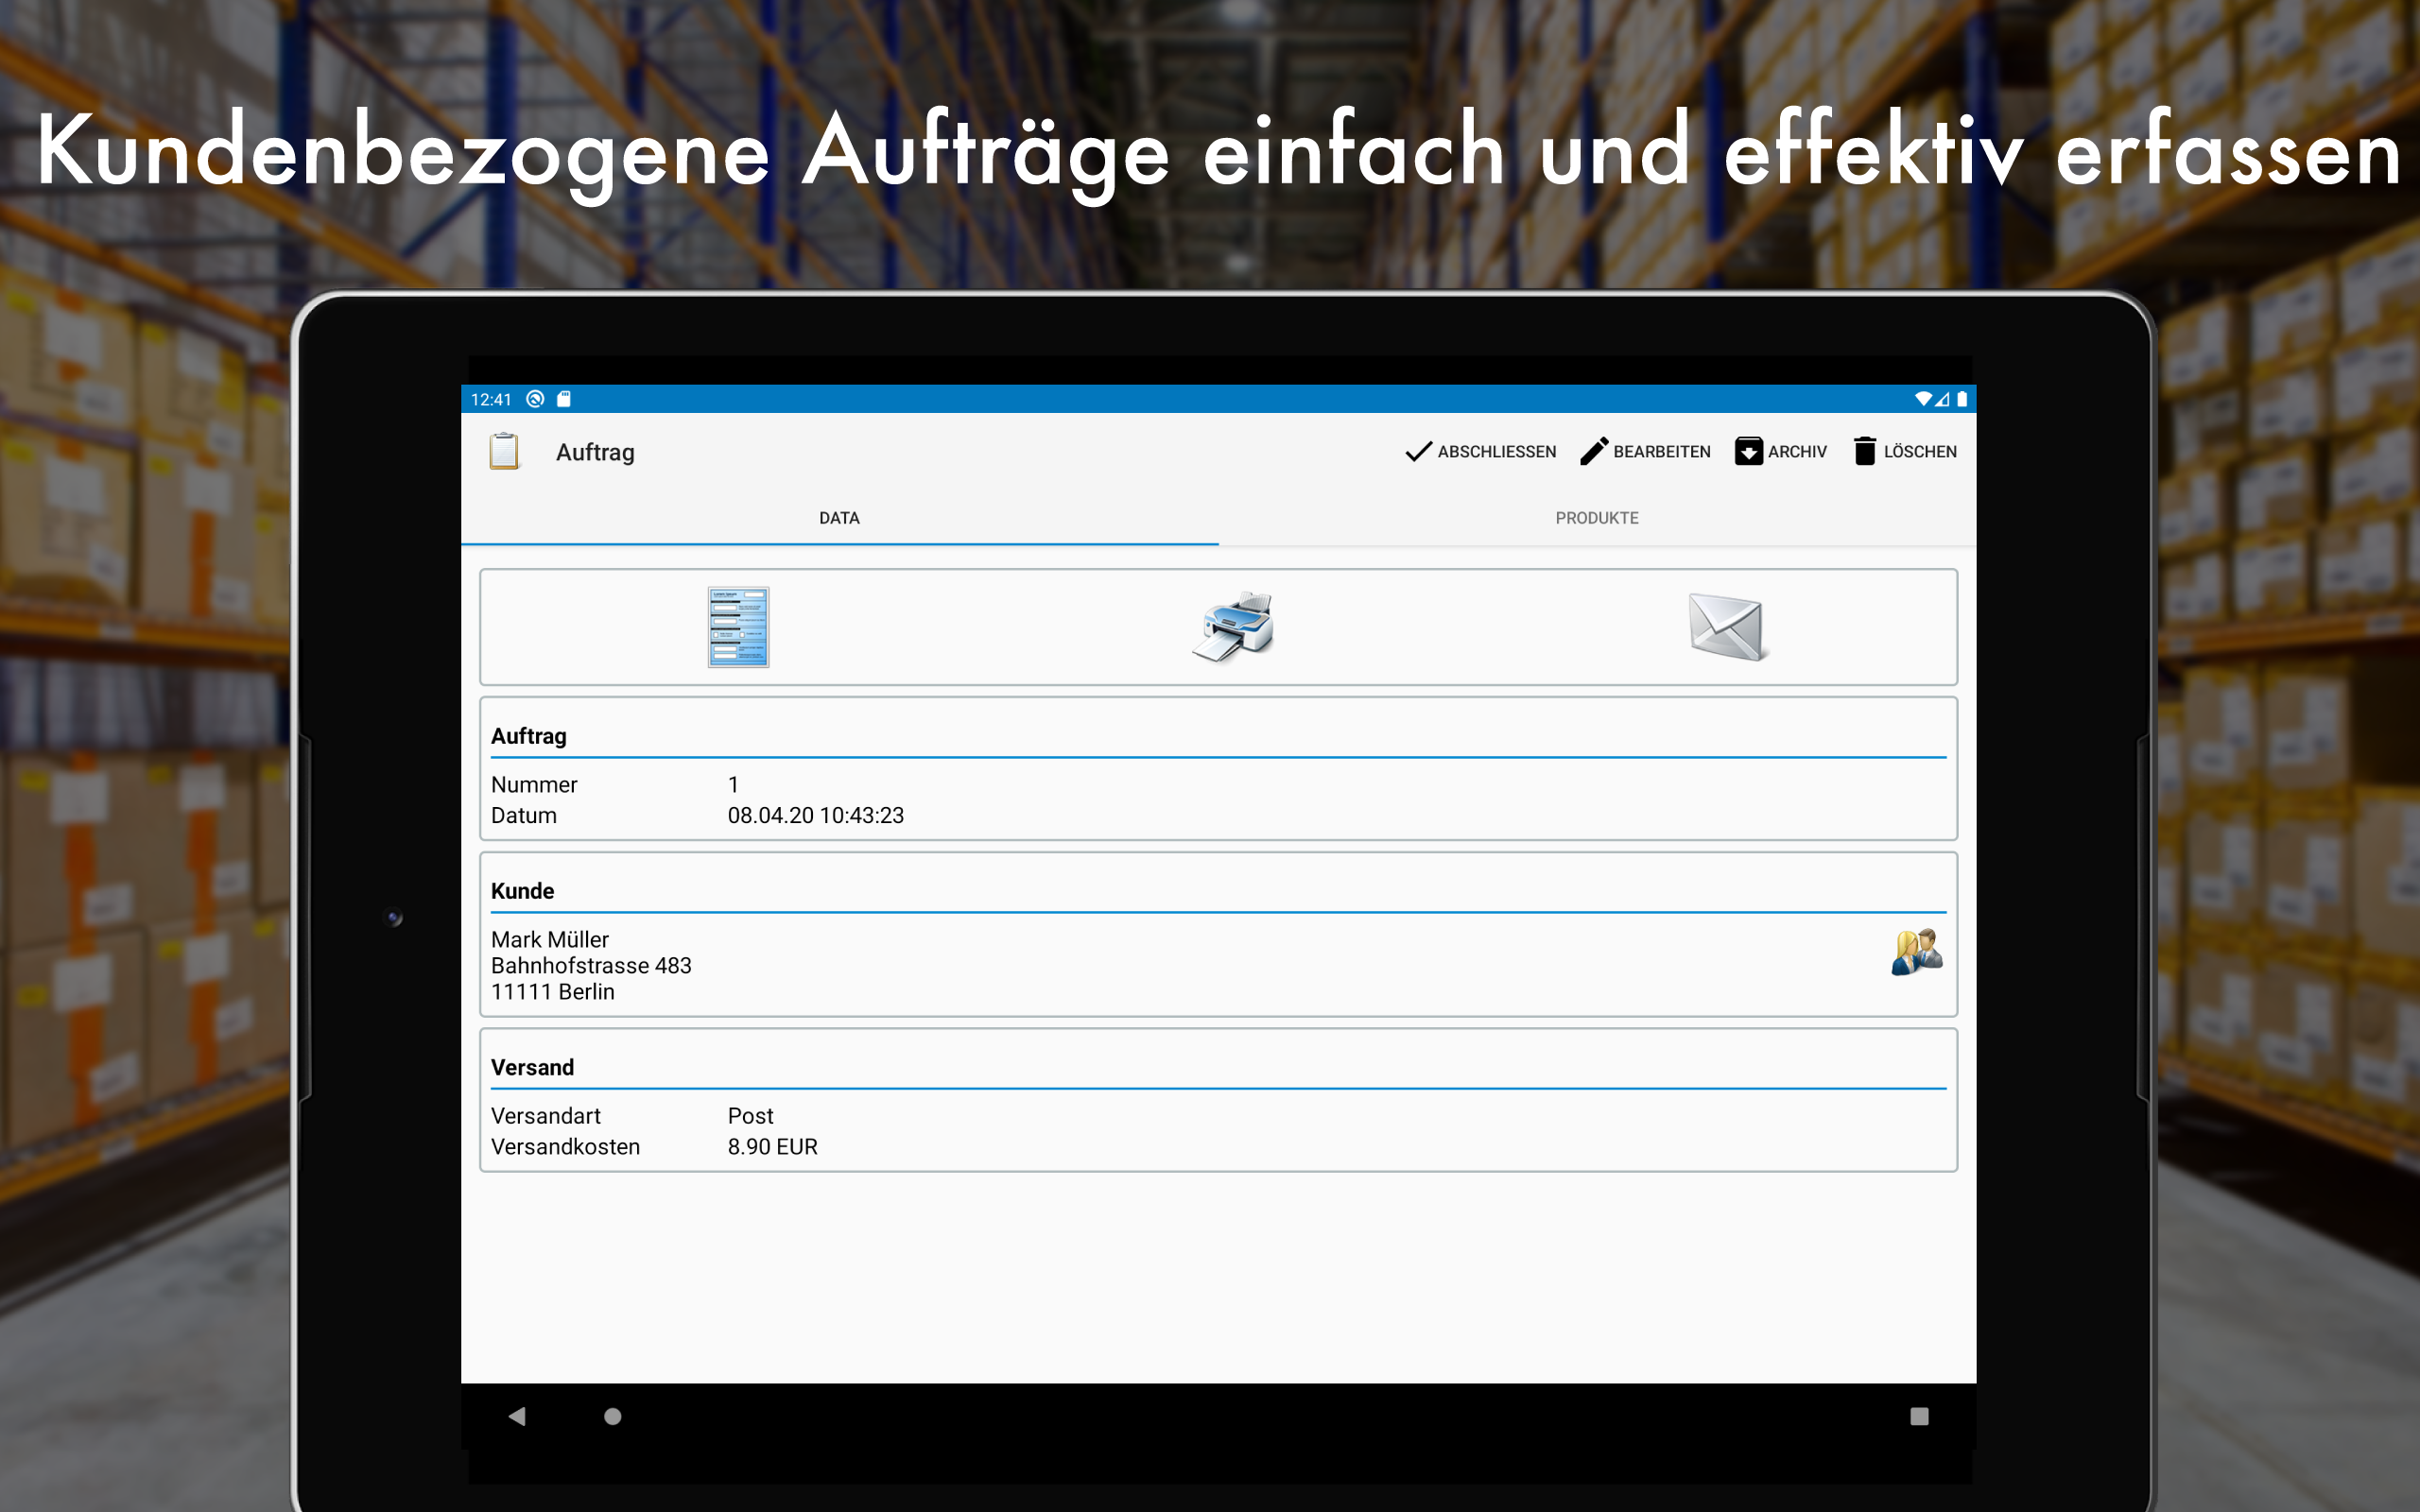Move order to Archiv
The image size is (2420, 1512).
1781,452
